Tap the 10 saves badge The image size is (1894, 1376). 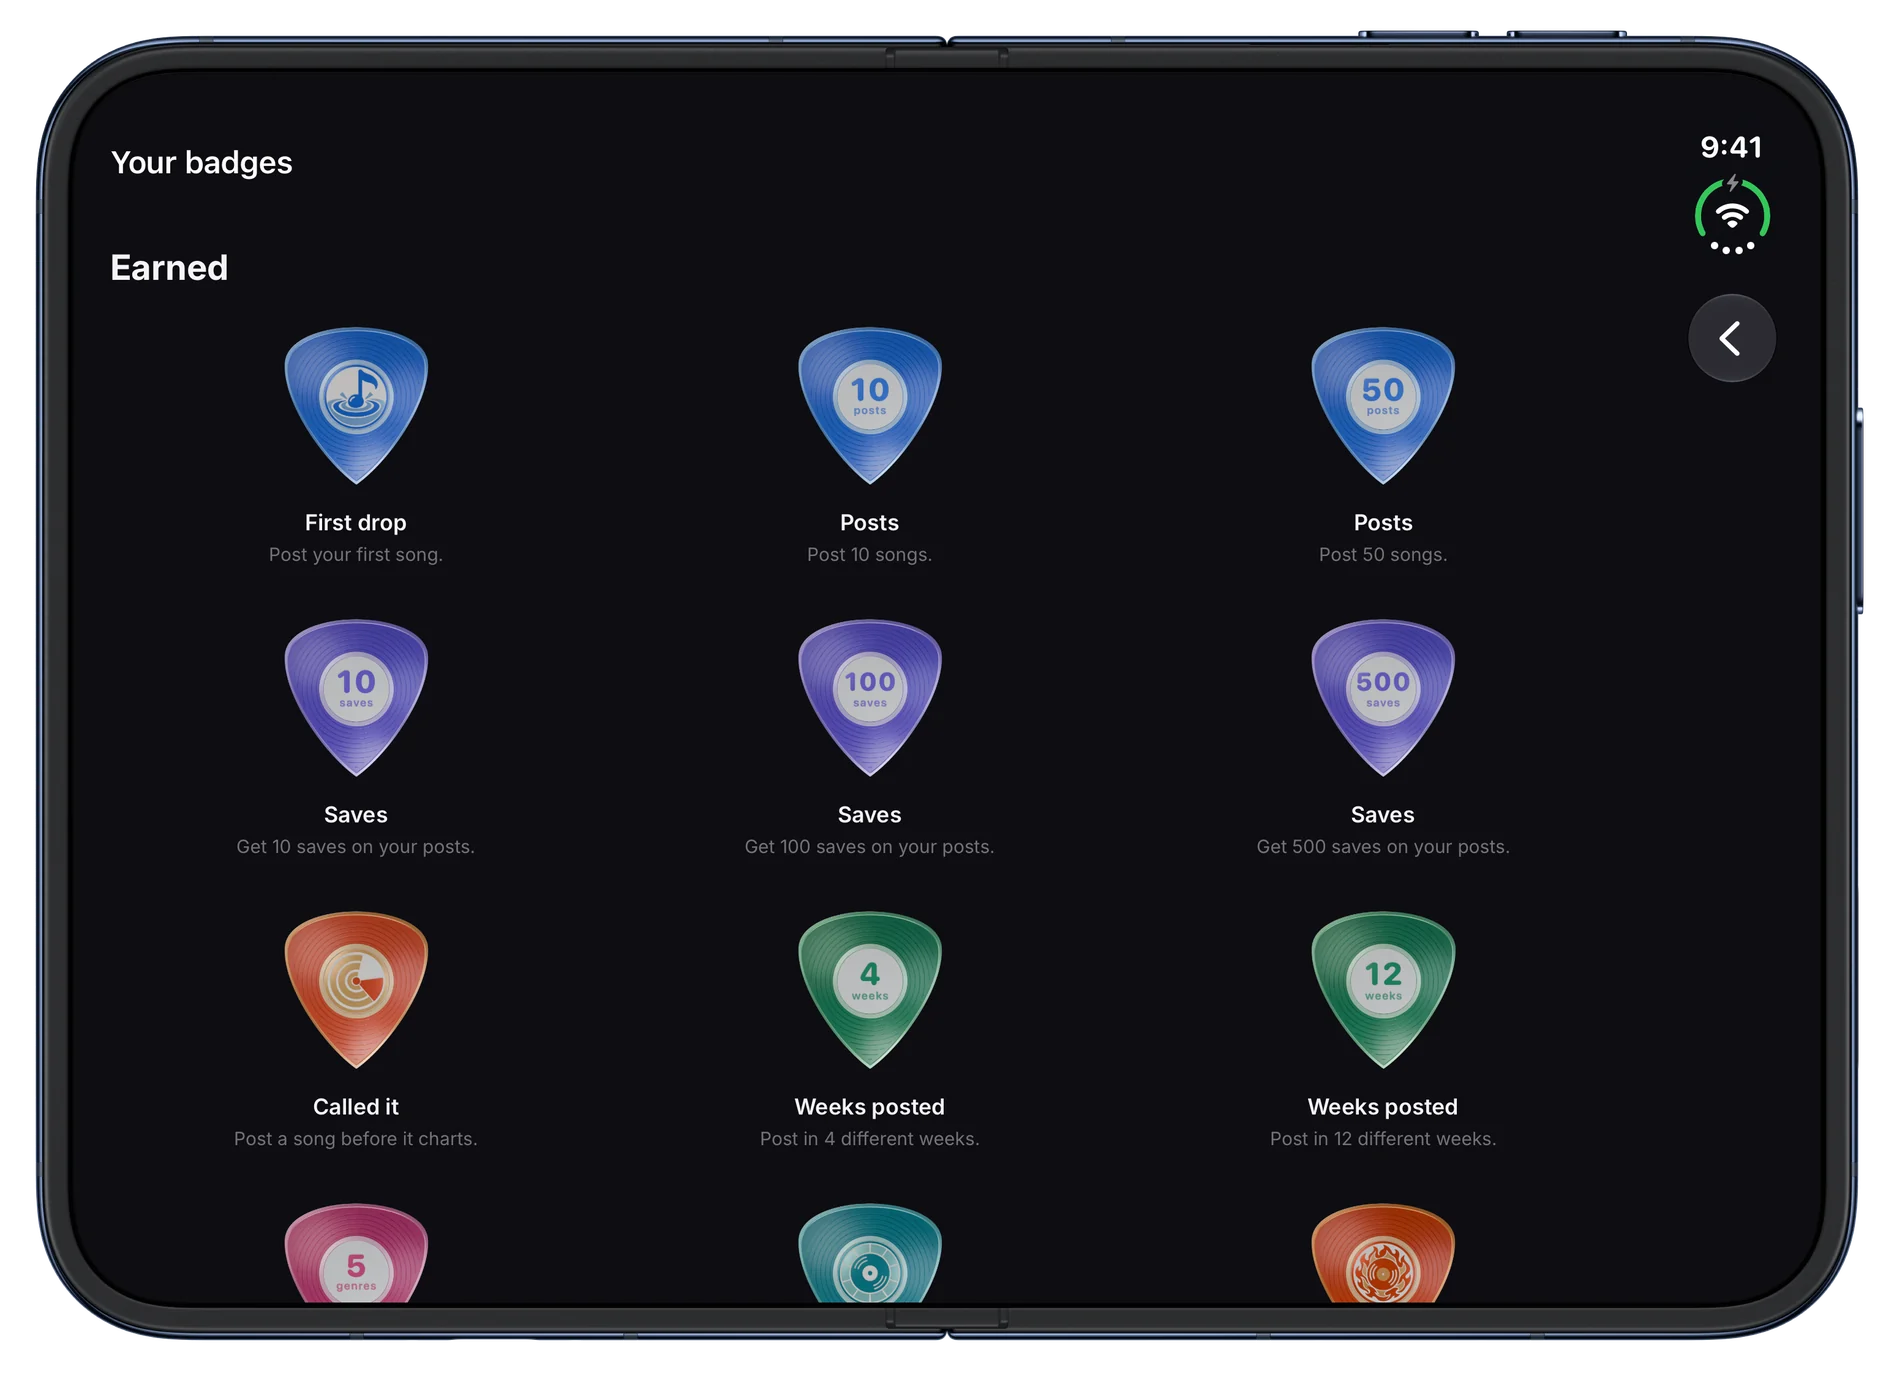click(x=356, y=698)
